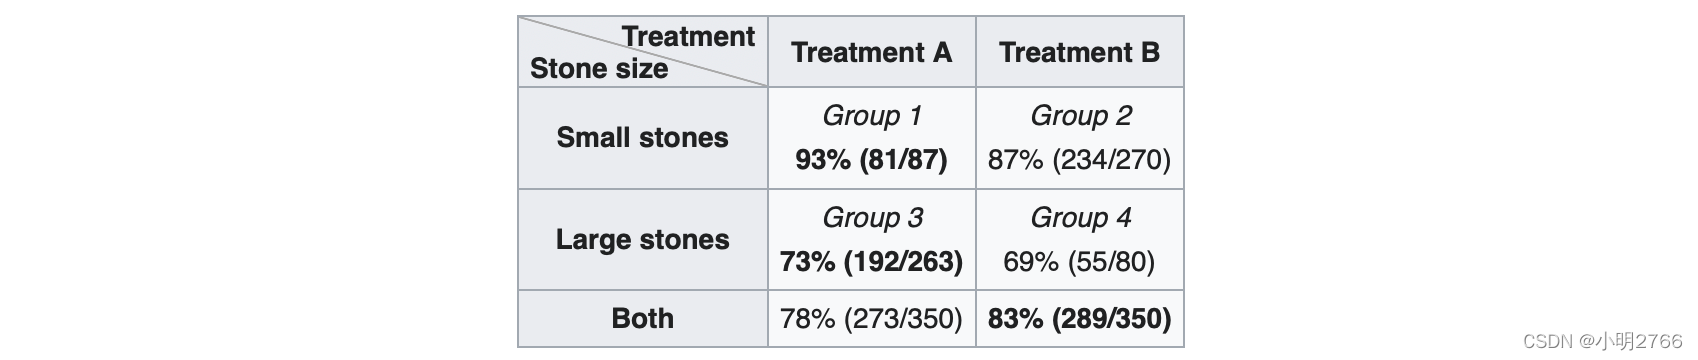Select the Small stones row header
The width and height of the screenshot is (1698, 360).
pyautogui.click(x=642, y=137)
